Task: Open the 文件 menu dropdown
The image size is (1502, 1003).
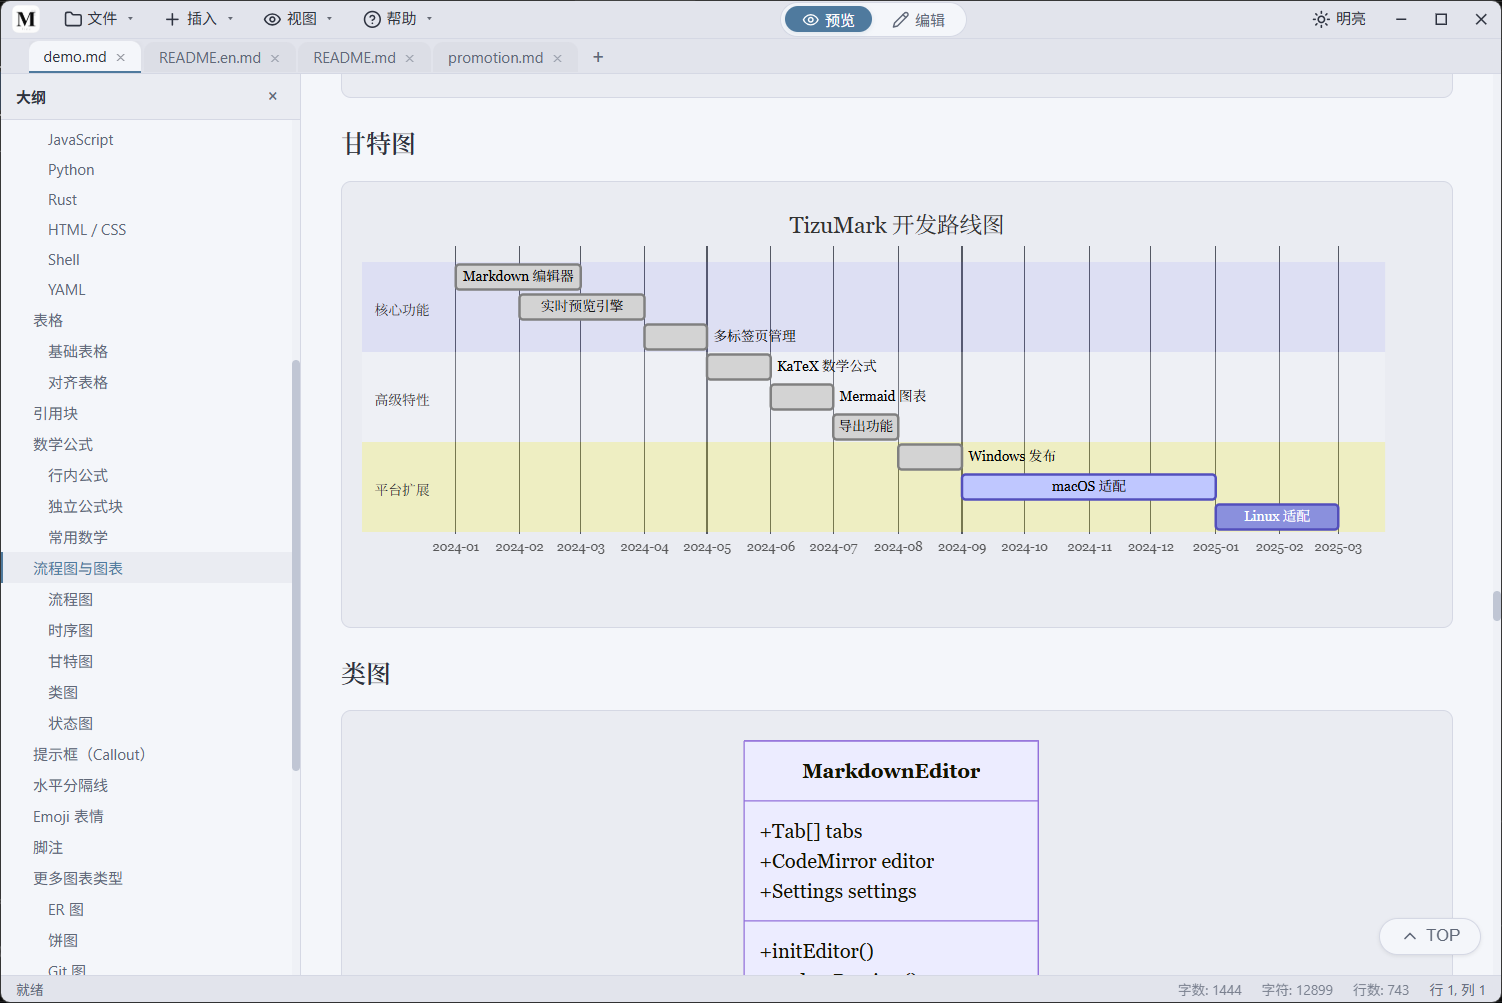Action: tap(99, 19)
